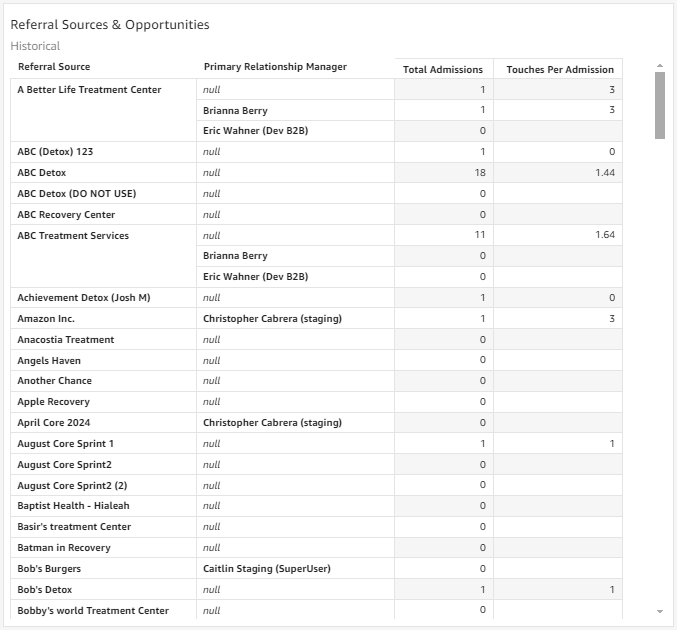
Task: Sort by the Referral Source column header
Action: (54, 67)
